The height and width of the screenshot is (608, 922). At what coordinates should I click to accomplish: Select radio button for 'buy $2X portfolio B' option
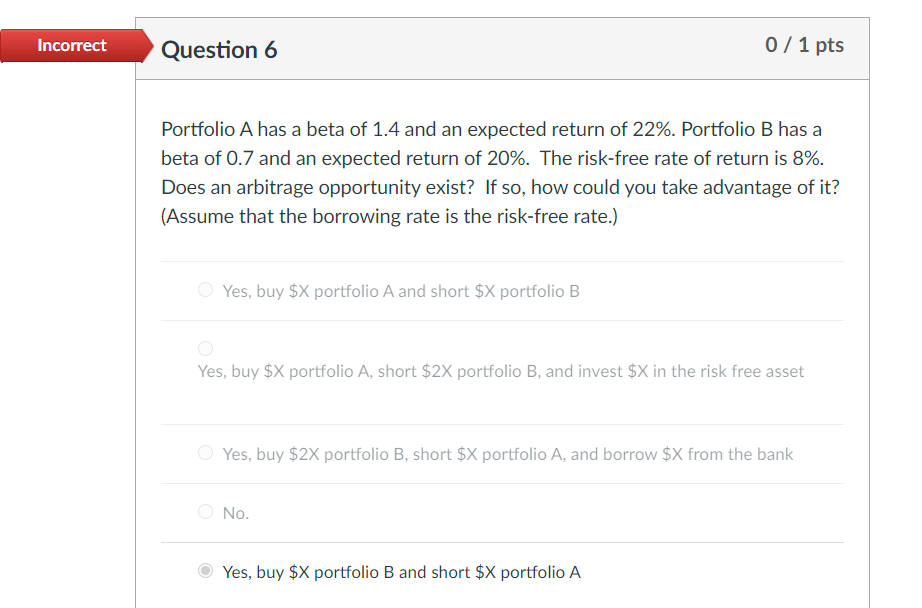(205, 452)
